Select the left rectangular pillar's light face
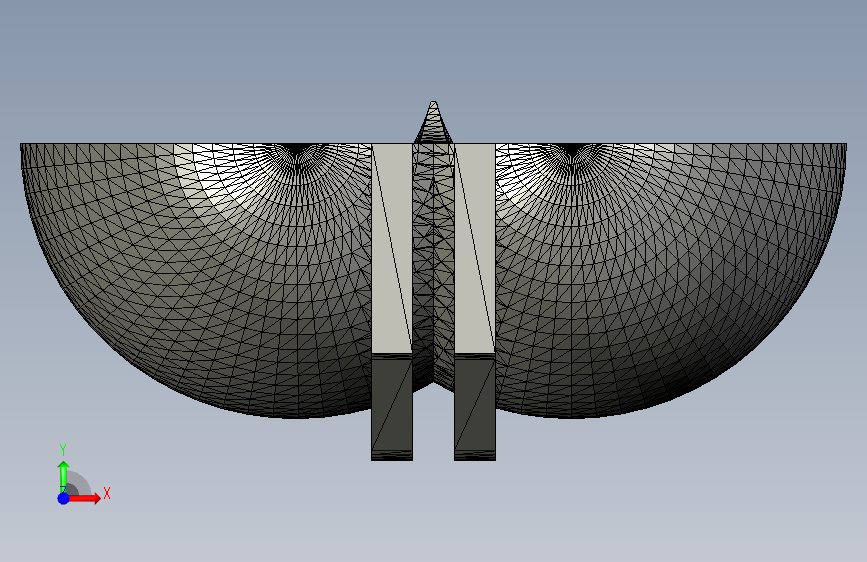The width and height of the screenshot is (867, 562). [x=391, y=248]
